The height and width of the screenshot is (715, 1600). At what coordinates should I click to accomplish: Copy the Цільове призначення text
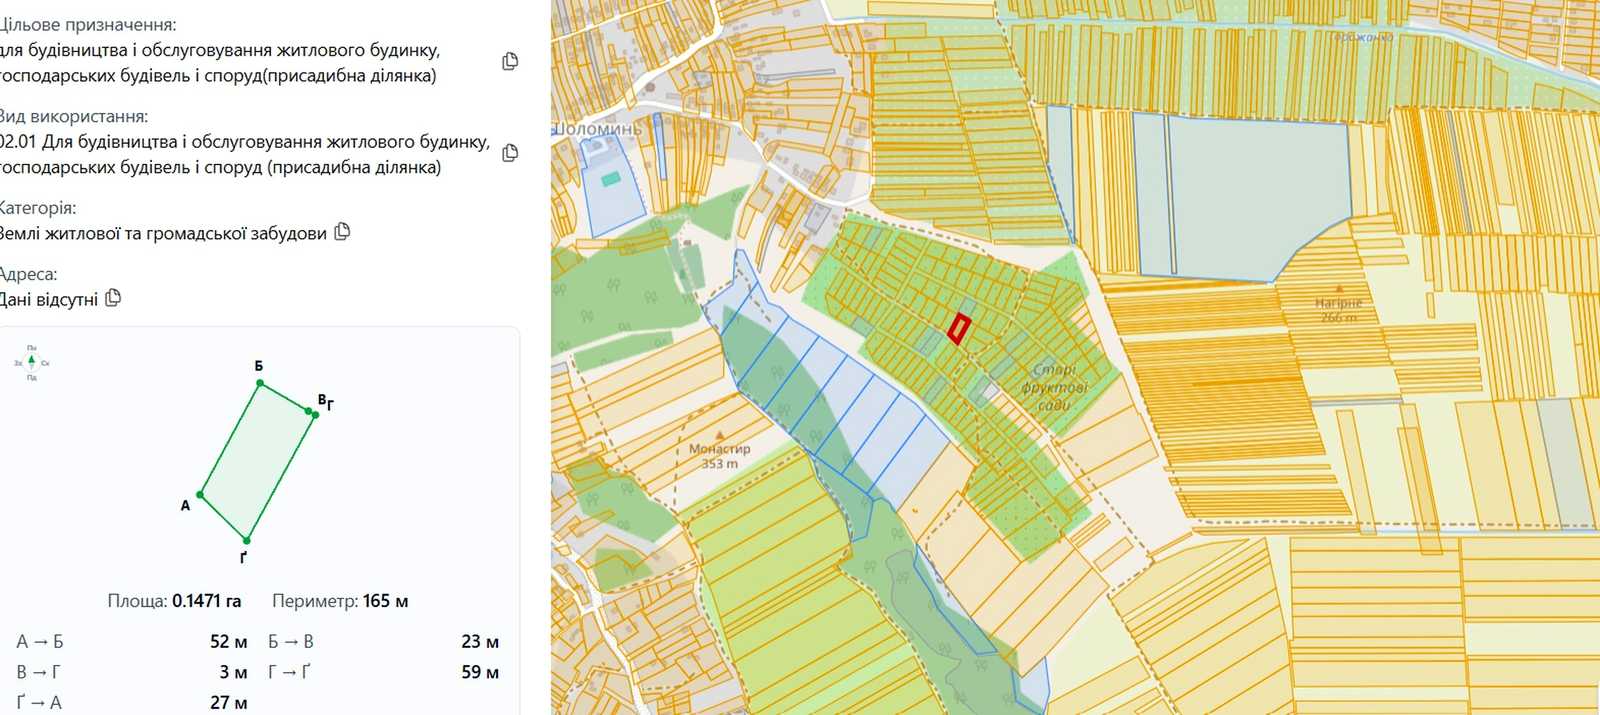click(x=510, y=62)
